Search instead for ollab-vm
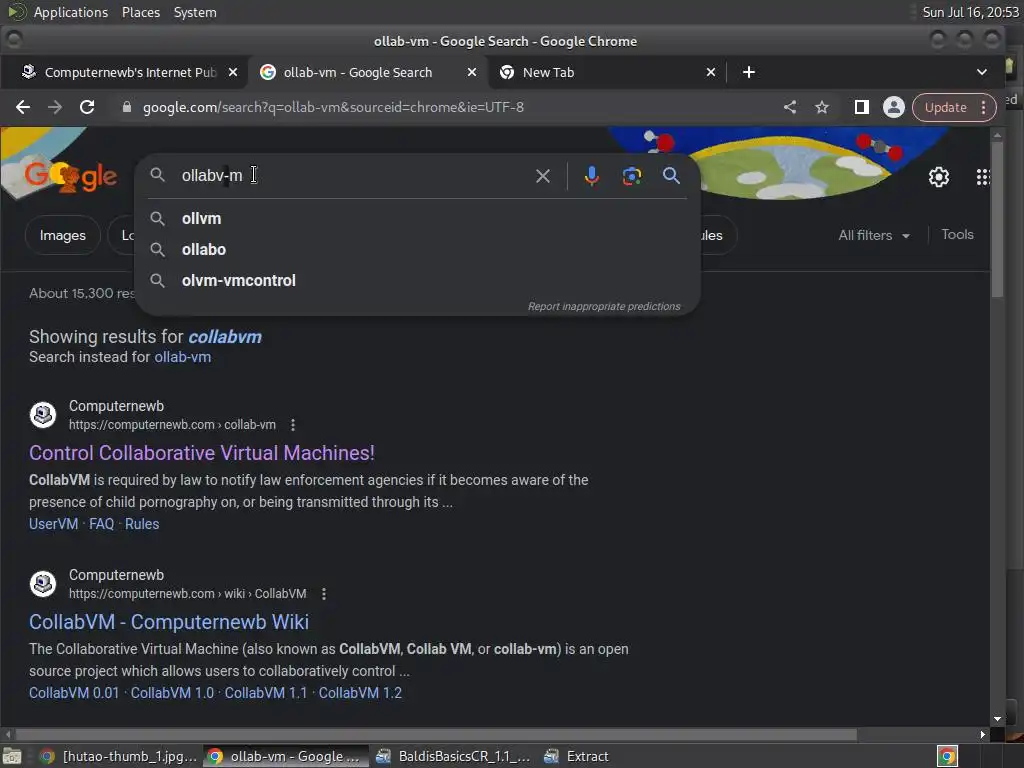The image size is (1024, 768). pos(182,357)
